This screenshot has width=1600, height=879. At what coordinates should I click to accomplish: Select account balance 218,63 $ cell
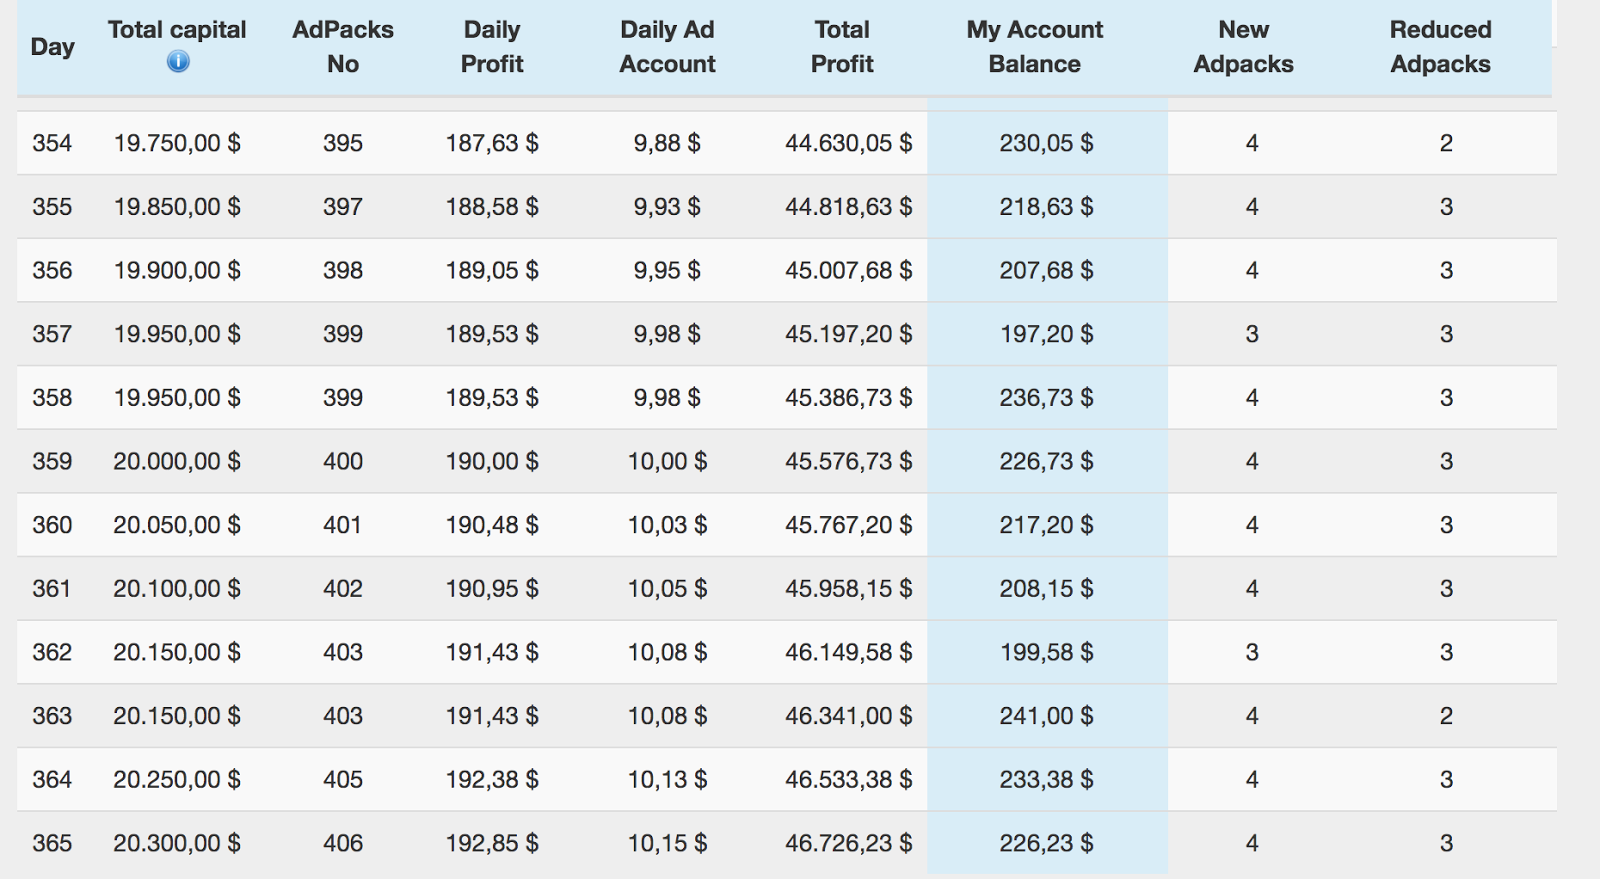pos(1046,207)
